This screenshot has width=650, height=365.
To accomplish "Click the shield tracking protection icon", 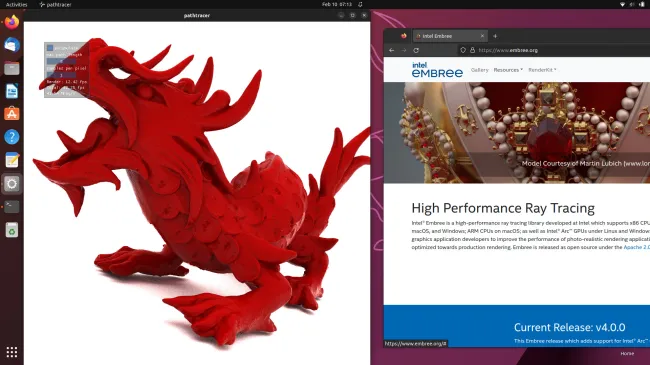I will click(x=463, y=50).
